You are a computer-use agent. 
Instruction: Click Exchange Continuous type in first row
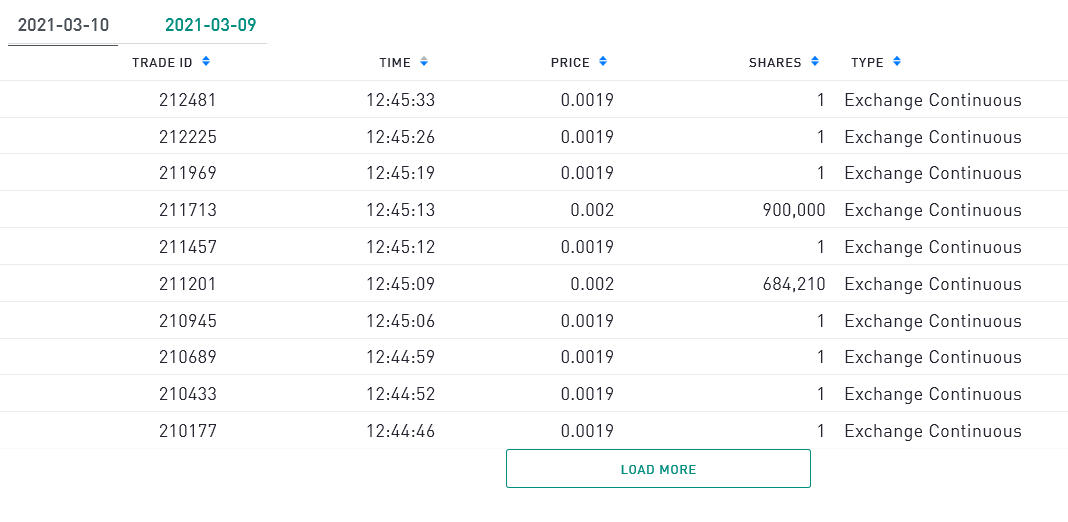[x=932, y=100]
